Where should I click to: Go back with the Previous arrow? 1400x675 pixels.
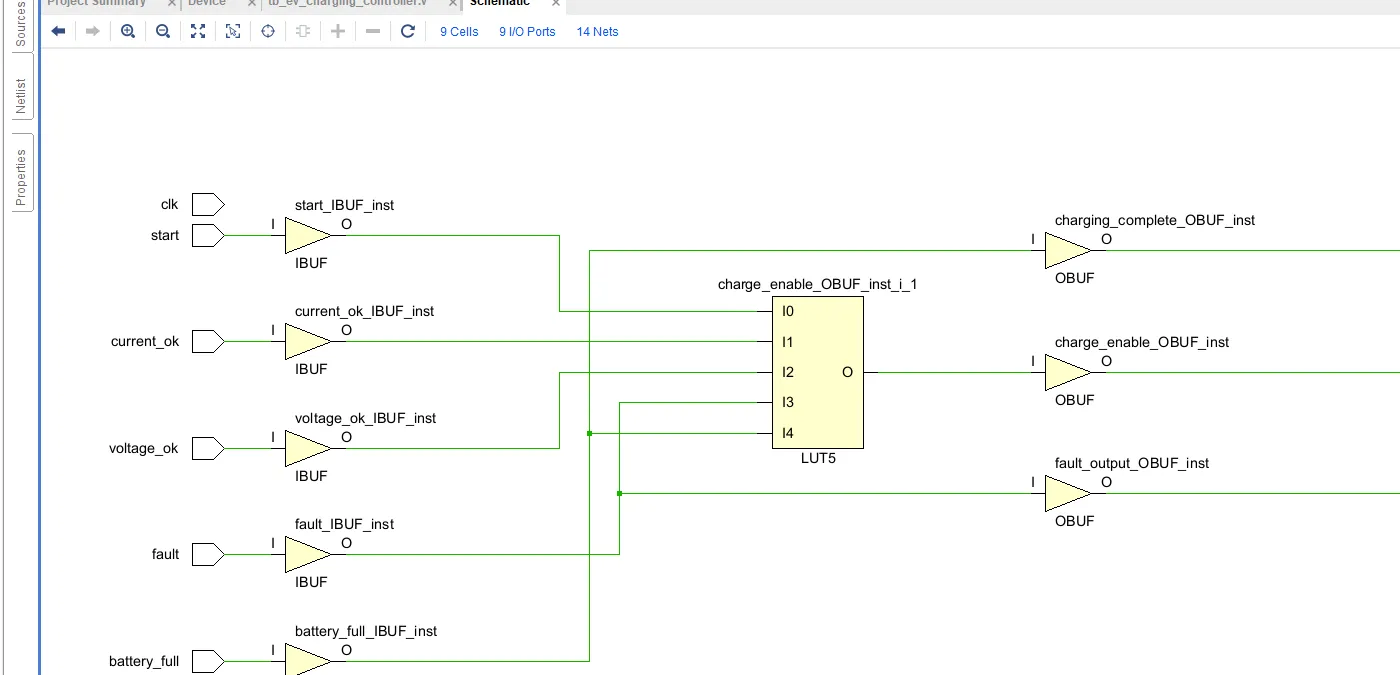tap(58, 31)
